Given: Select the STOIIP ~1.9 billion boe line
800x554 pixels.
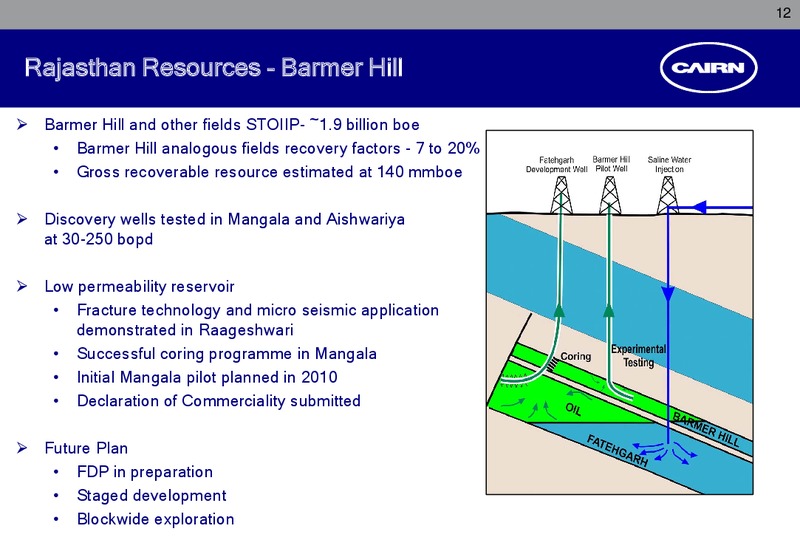Looking at the screenshot, I should click(x=232, y=124).
